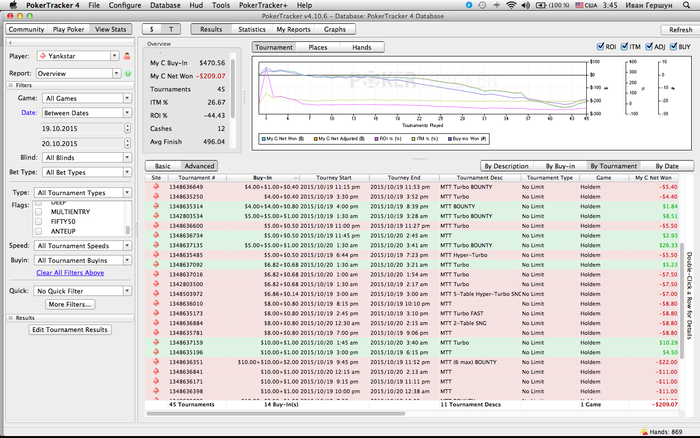Screen dimensions: 700x438
Task: Click the Time Machine clock icon
Action: (482, 5)
